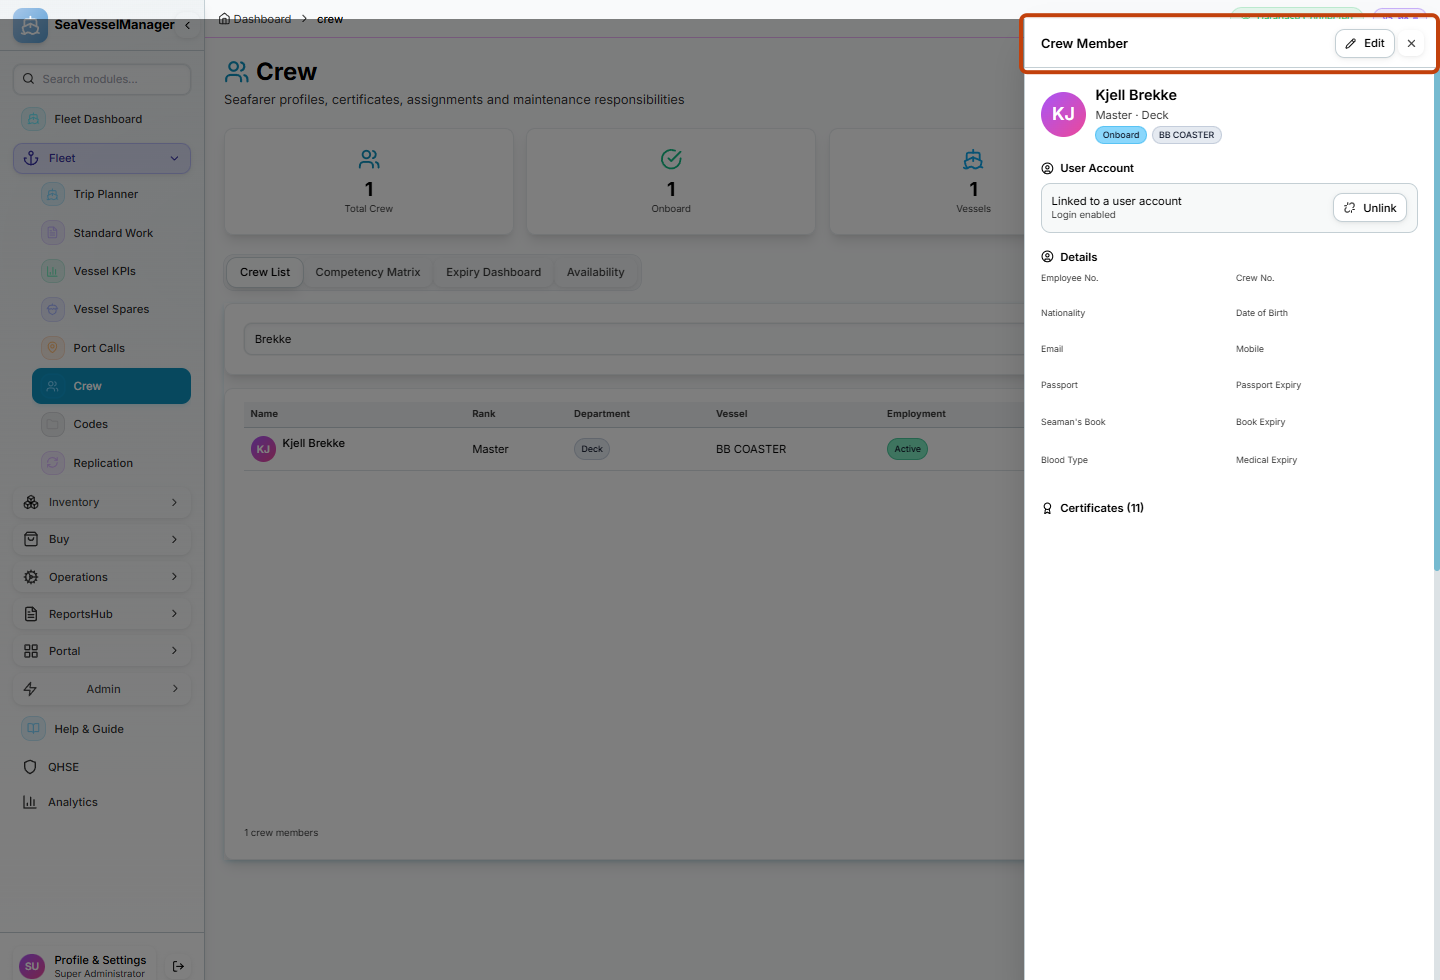Click the QHSE shield icon
The width and height of the screenshot is (1440, 980).
[x=30, y=767]
